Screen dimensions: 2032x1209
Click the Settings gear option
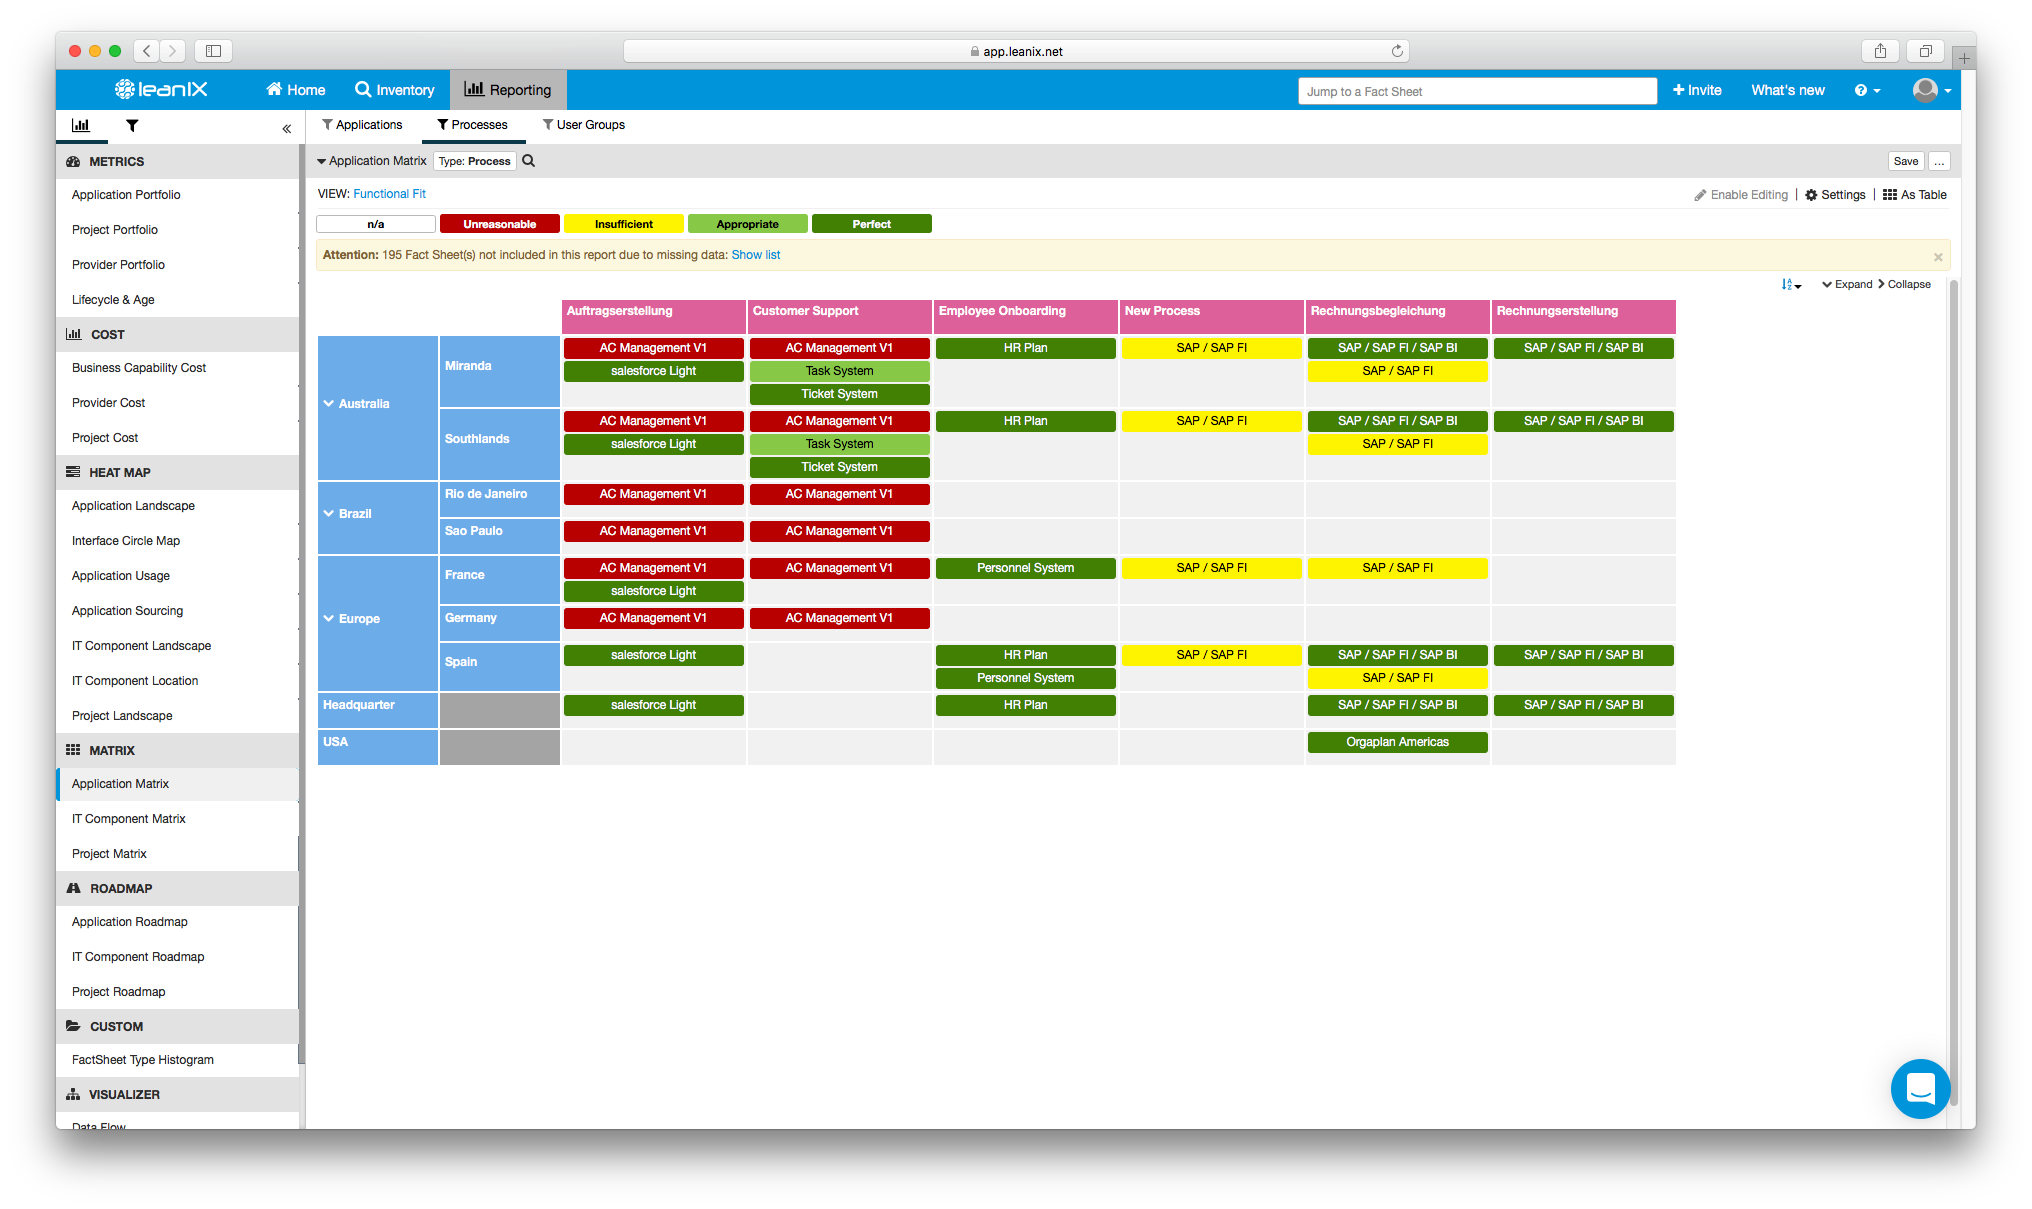pos(1835,195)
